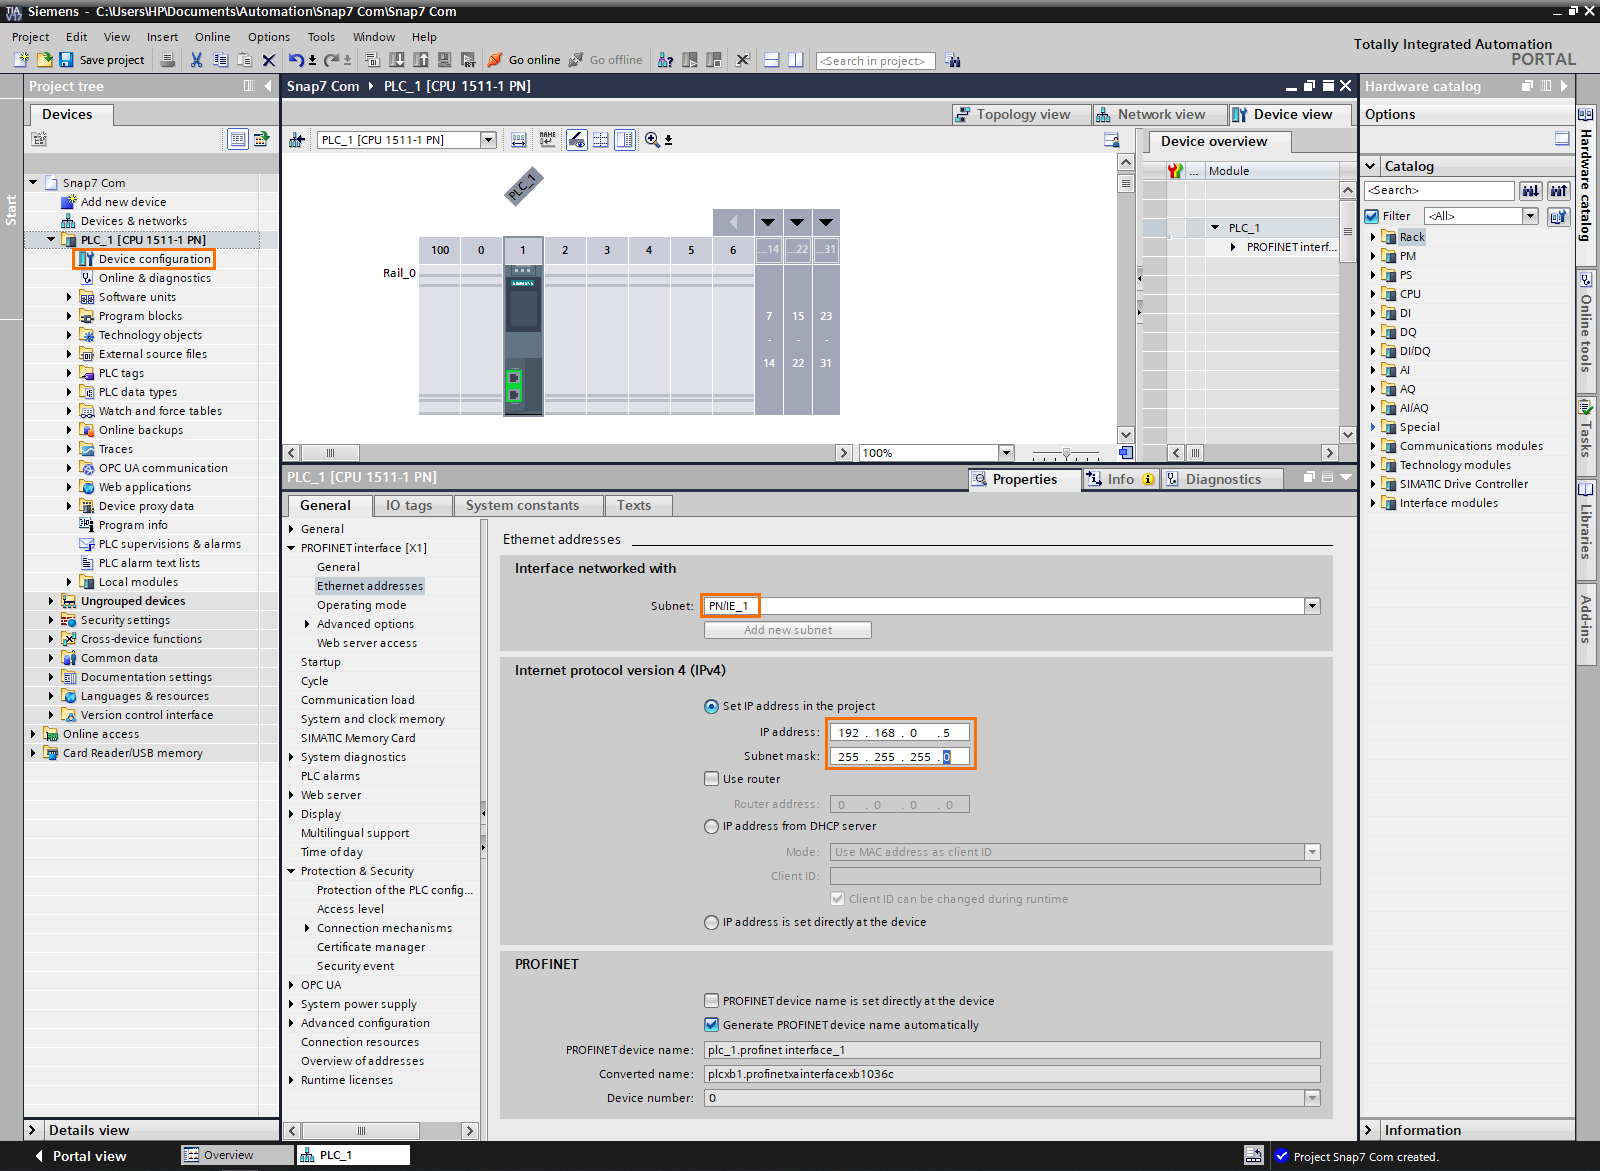This screenshot has height=1171, width=1600.
Task: Switch to the Network view tab
Action: pos(1159,113)
